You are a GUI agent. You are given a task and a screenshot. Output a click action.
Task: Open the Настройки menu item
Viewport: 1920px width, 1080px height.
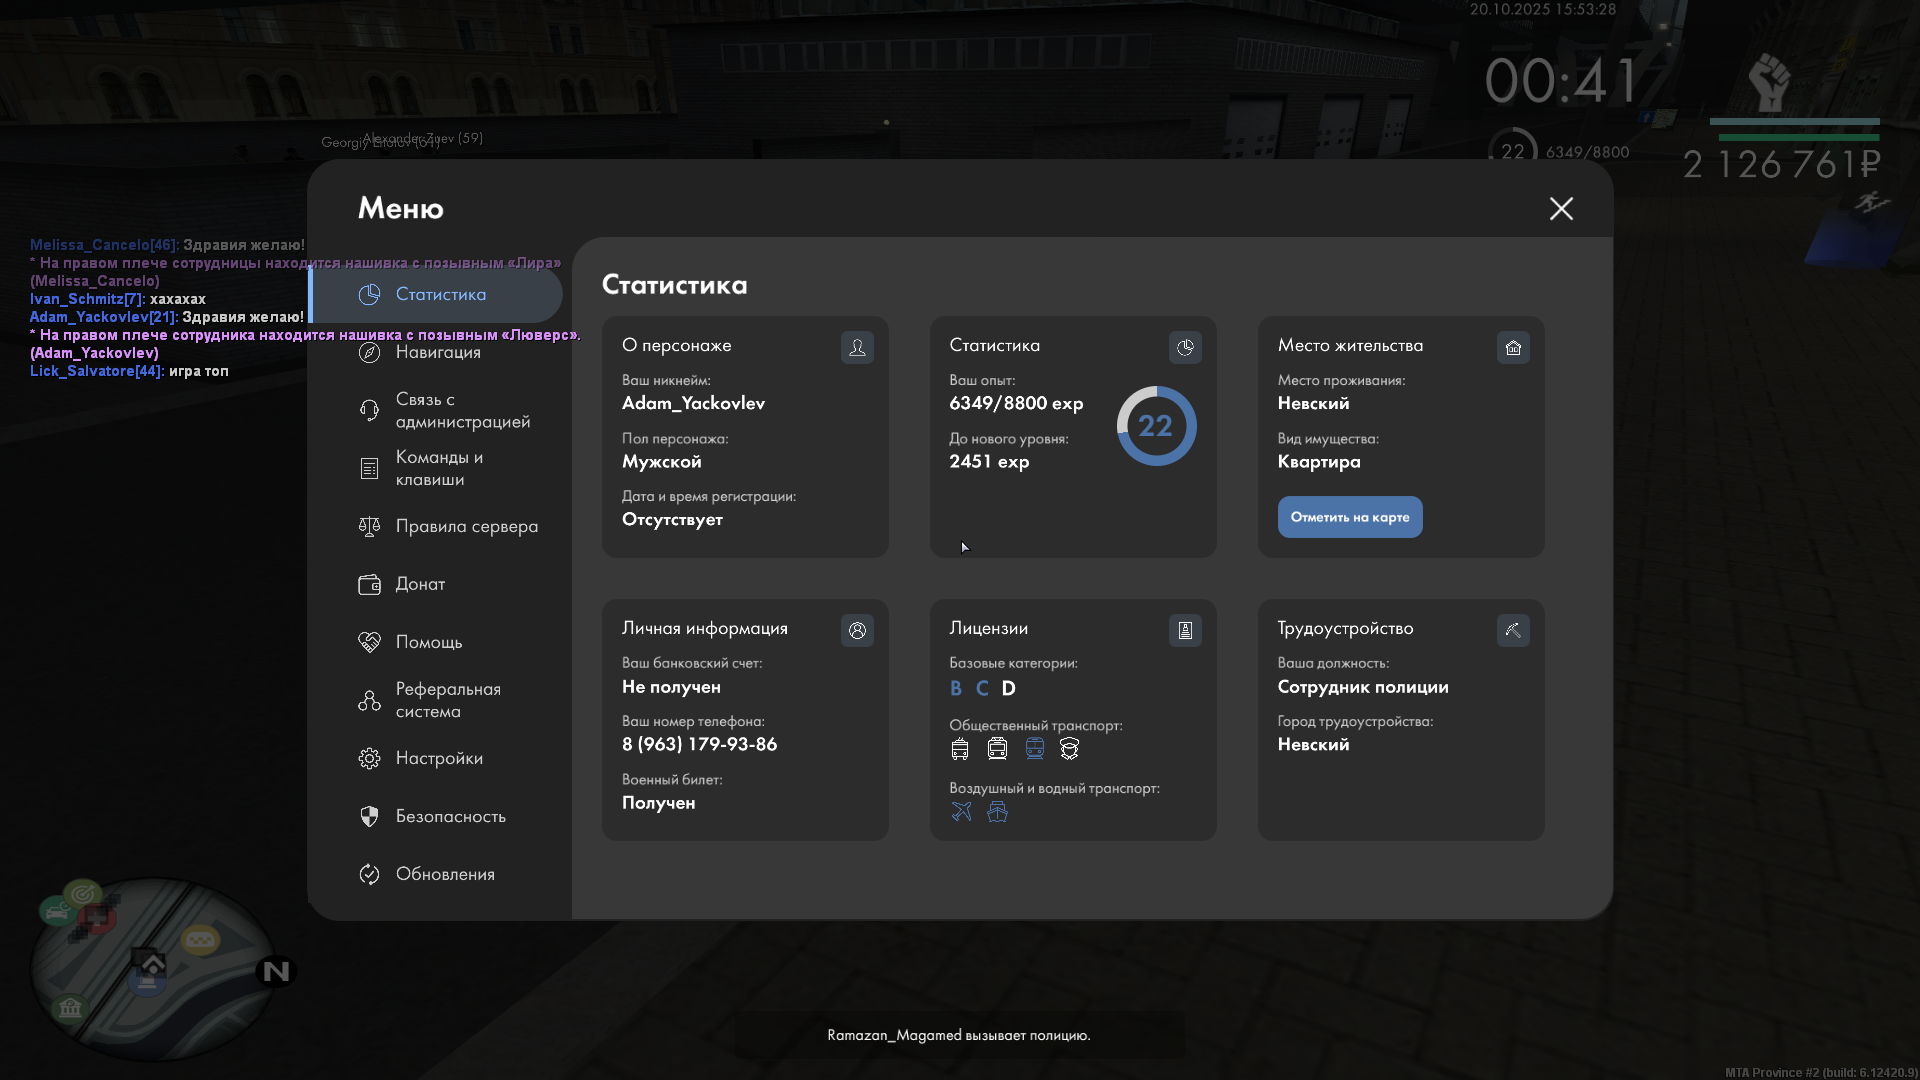click(x=438, y=758)
